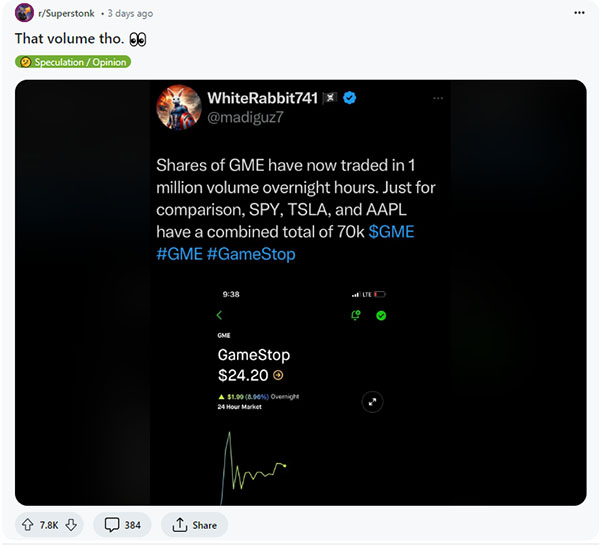Tap the expand chart fullscreen icon
The image size is (600, 546).
click(x=372, y=402)
